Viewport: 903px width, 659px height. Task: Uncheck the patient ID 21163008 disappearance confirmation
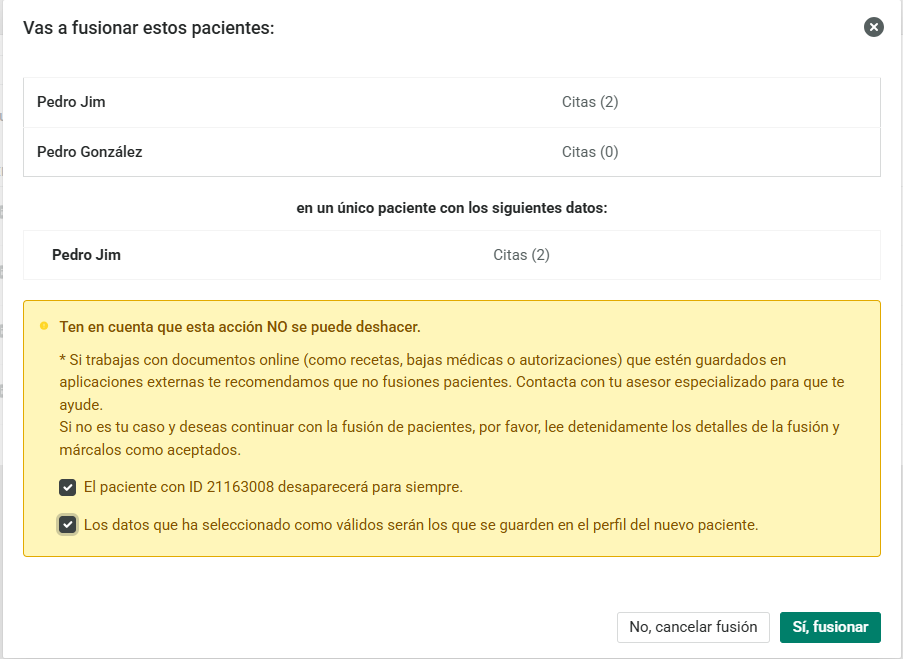click(67, 489)
